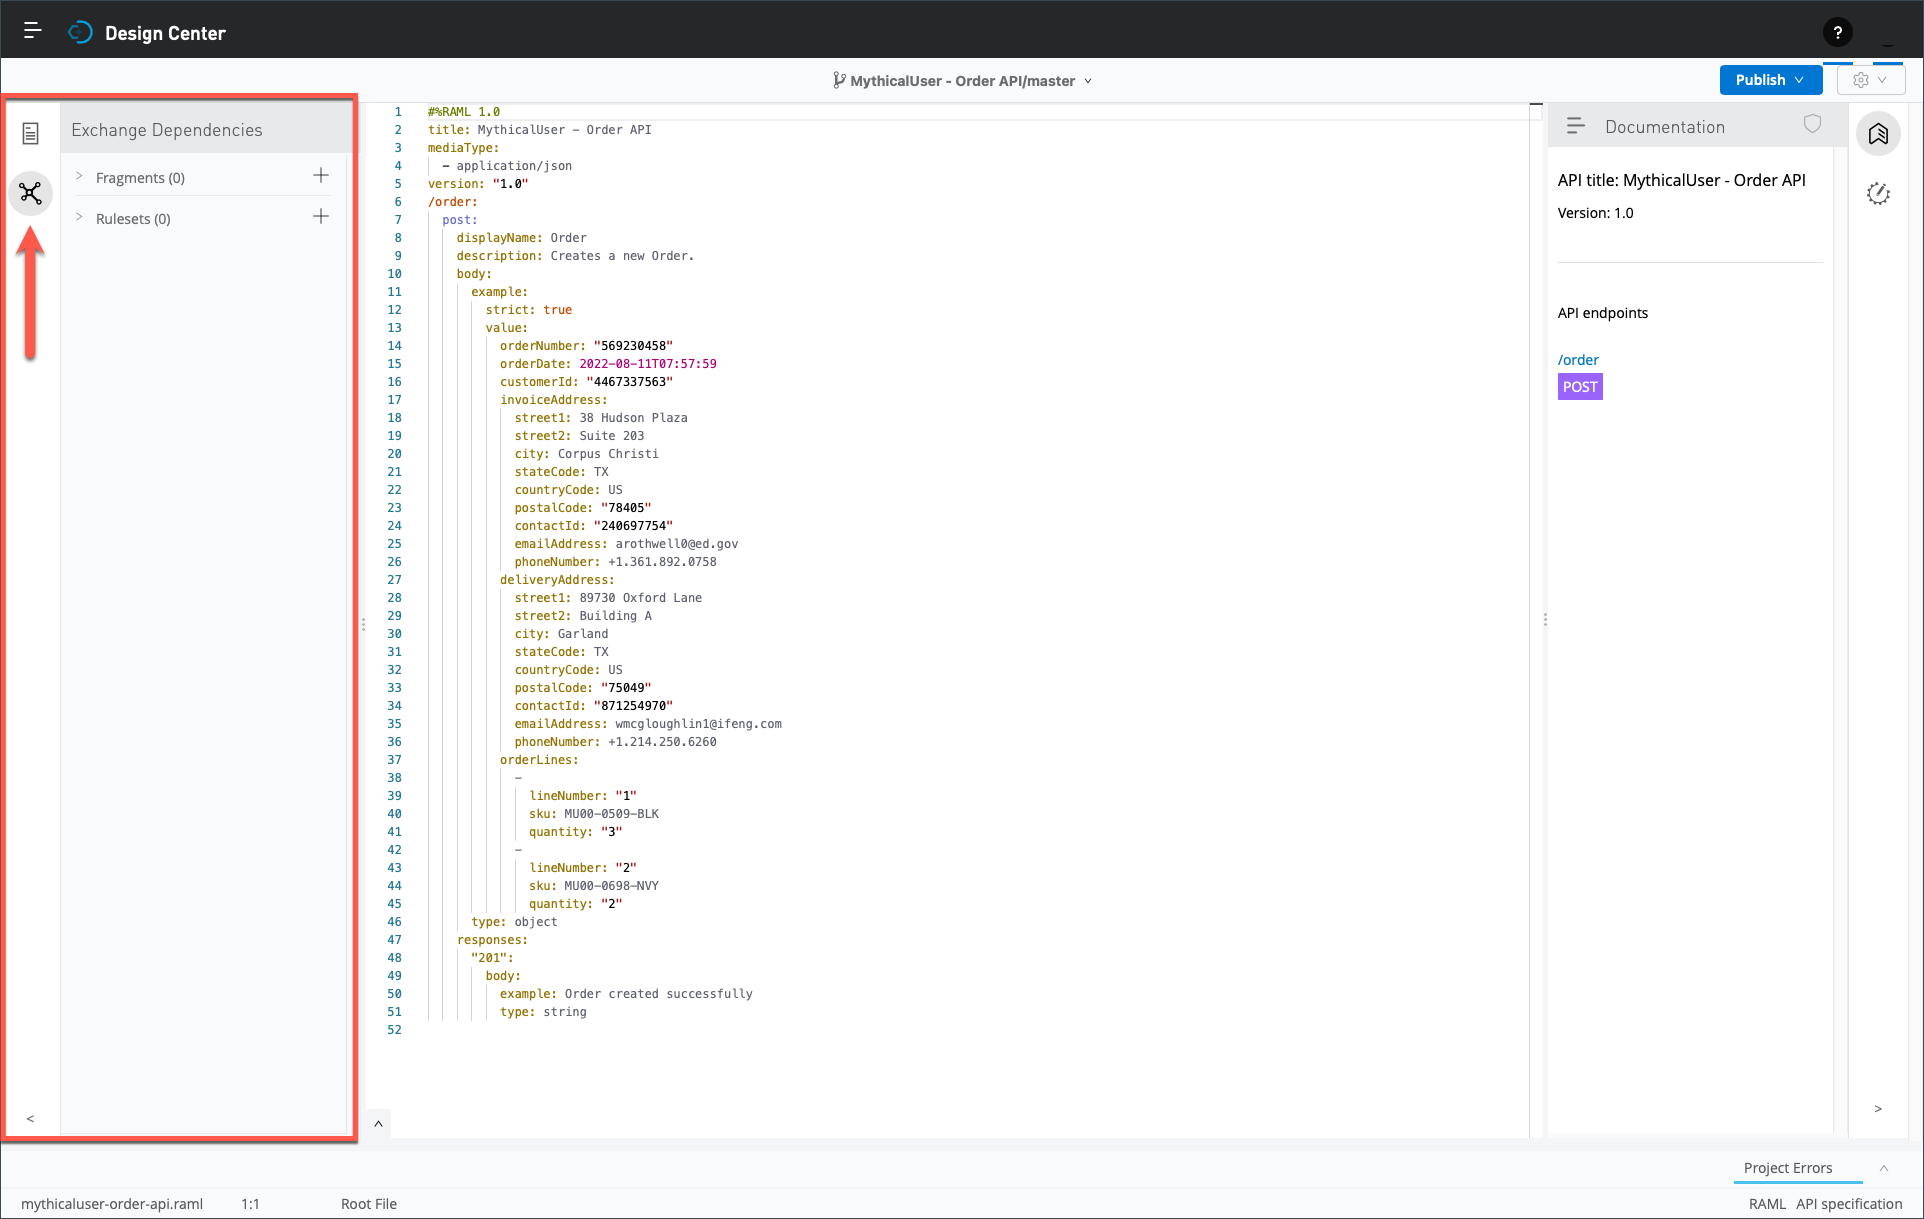Place cursor on title: MythicalUser - Order API line
The width and height of the screenshot is (1924, 1219).
[540, 130]
